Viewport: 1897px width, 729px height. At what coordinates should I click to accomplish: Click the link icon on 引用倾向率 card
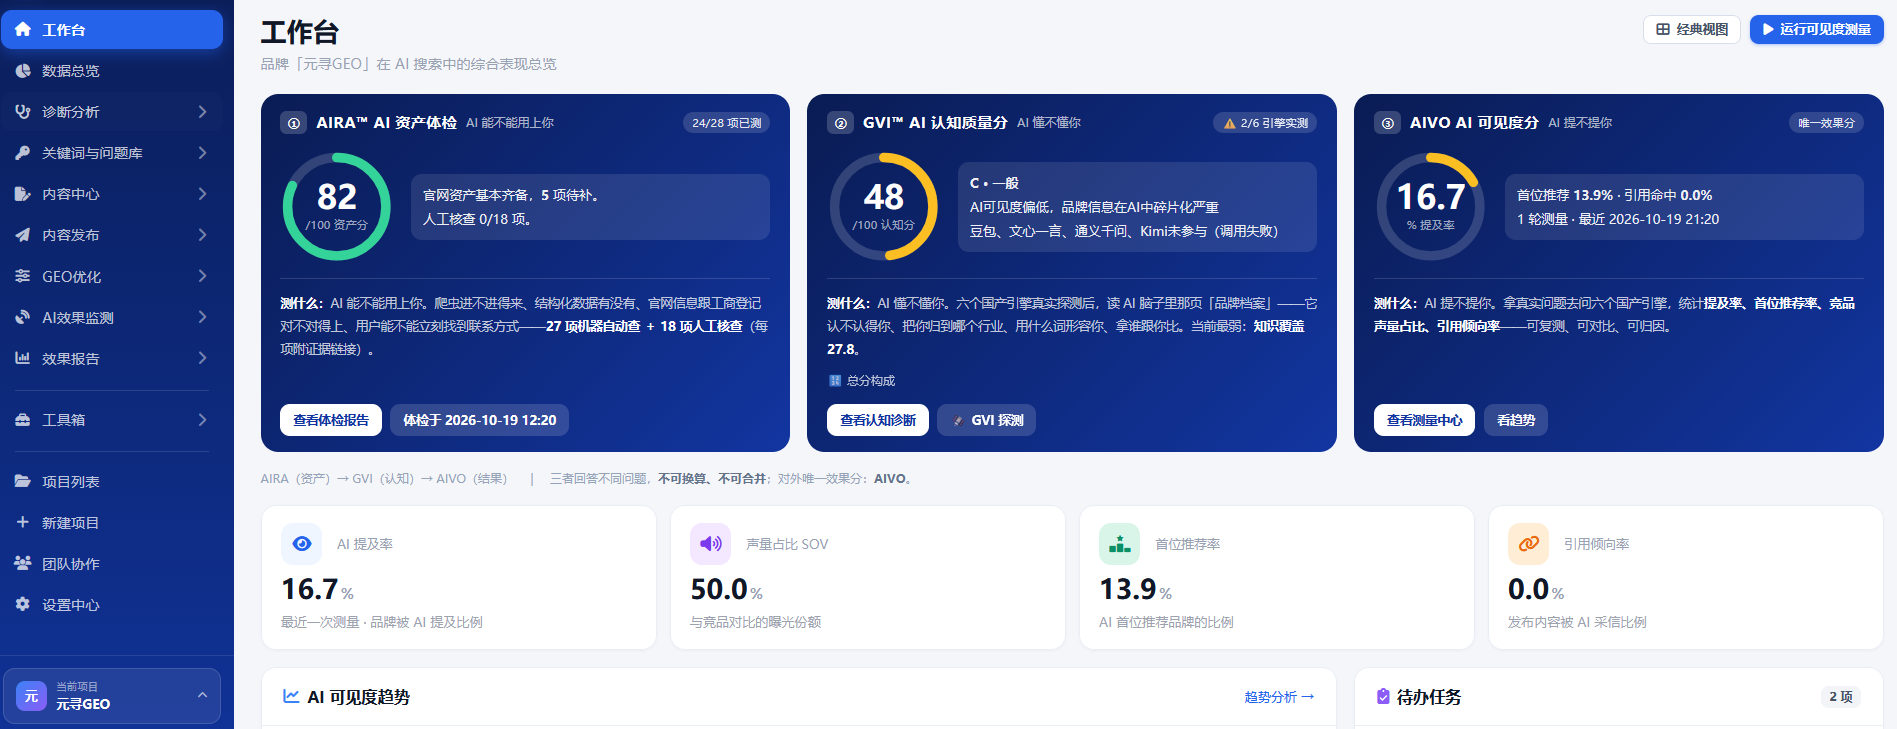1529,544
